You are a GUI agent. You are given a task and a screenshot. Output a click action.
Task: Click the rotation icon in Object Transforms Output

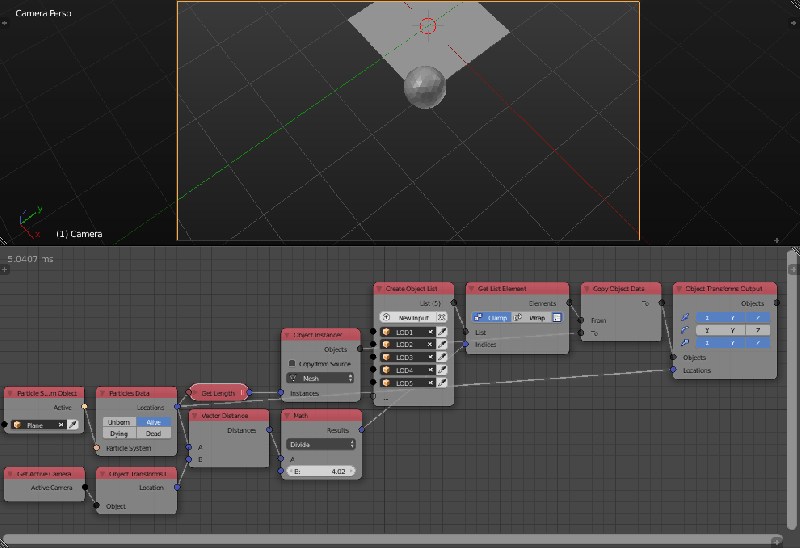[x=685, y=330]
